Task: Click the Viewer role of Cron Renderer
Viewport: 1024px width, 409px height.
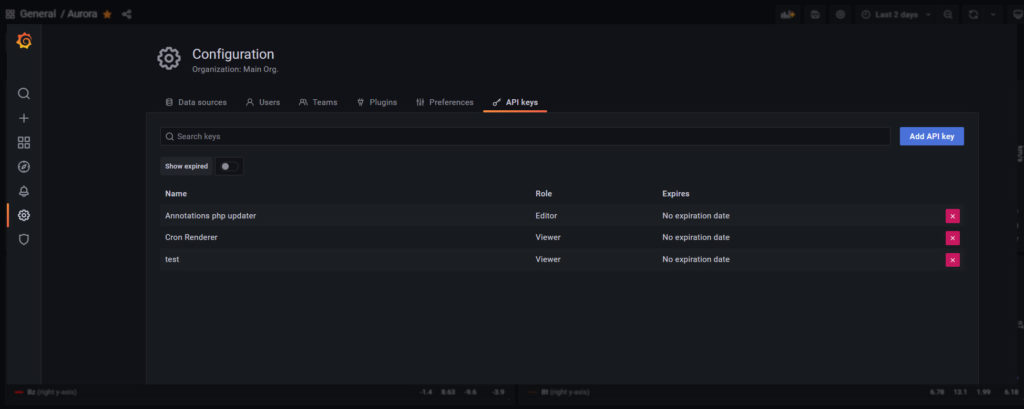Action: [x=548, y=237]
